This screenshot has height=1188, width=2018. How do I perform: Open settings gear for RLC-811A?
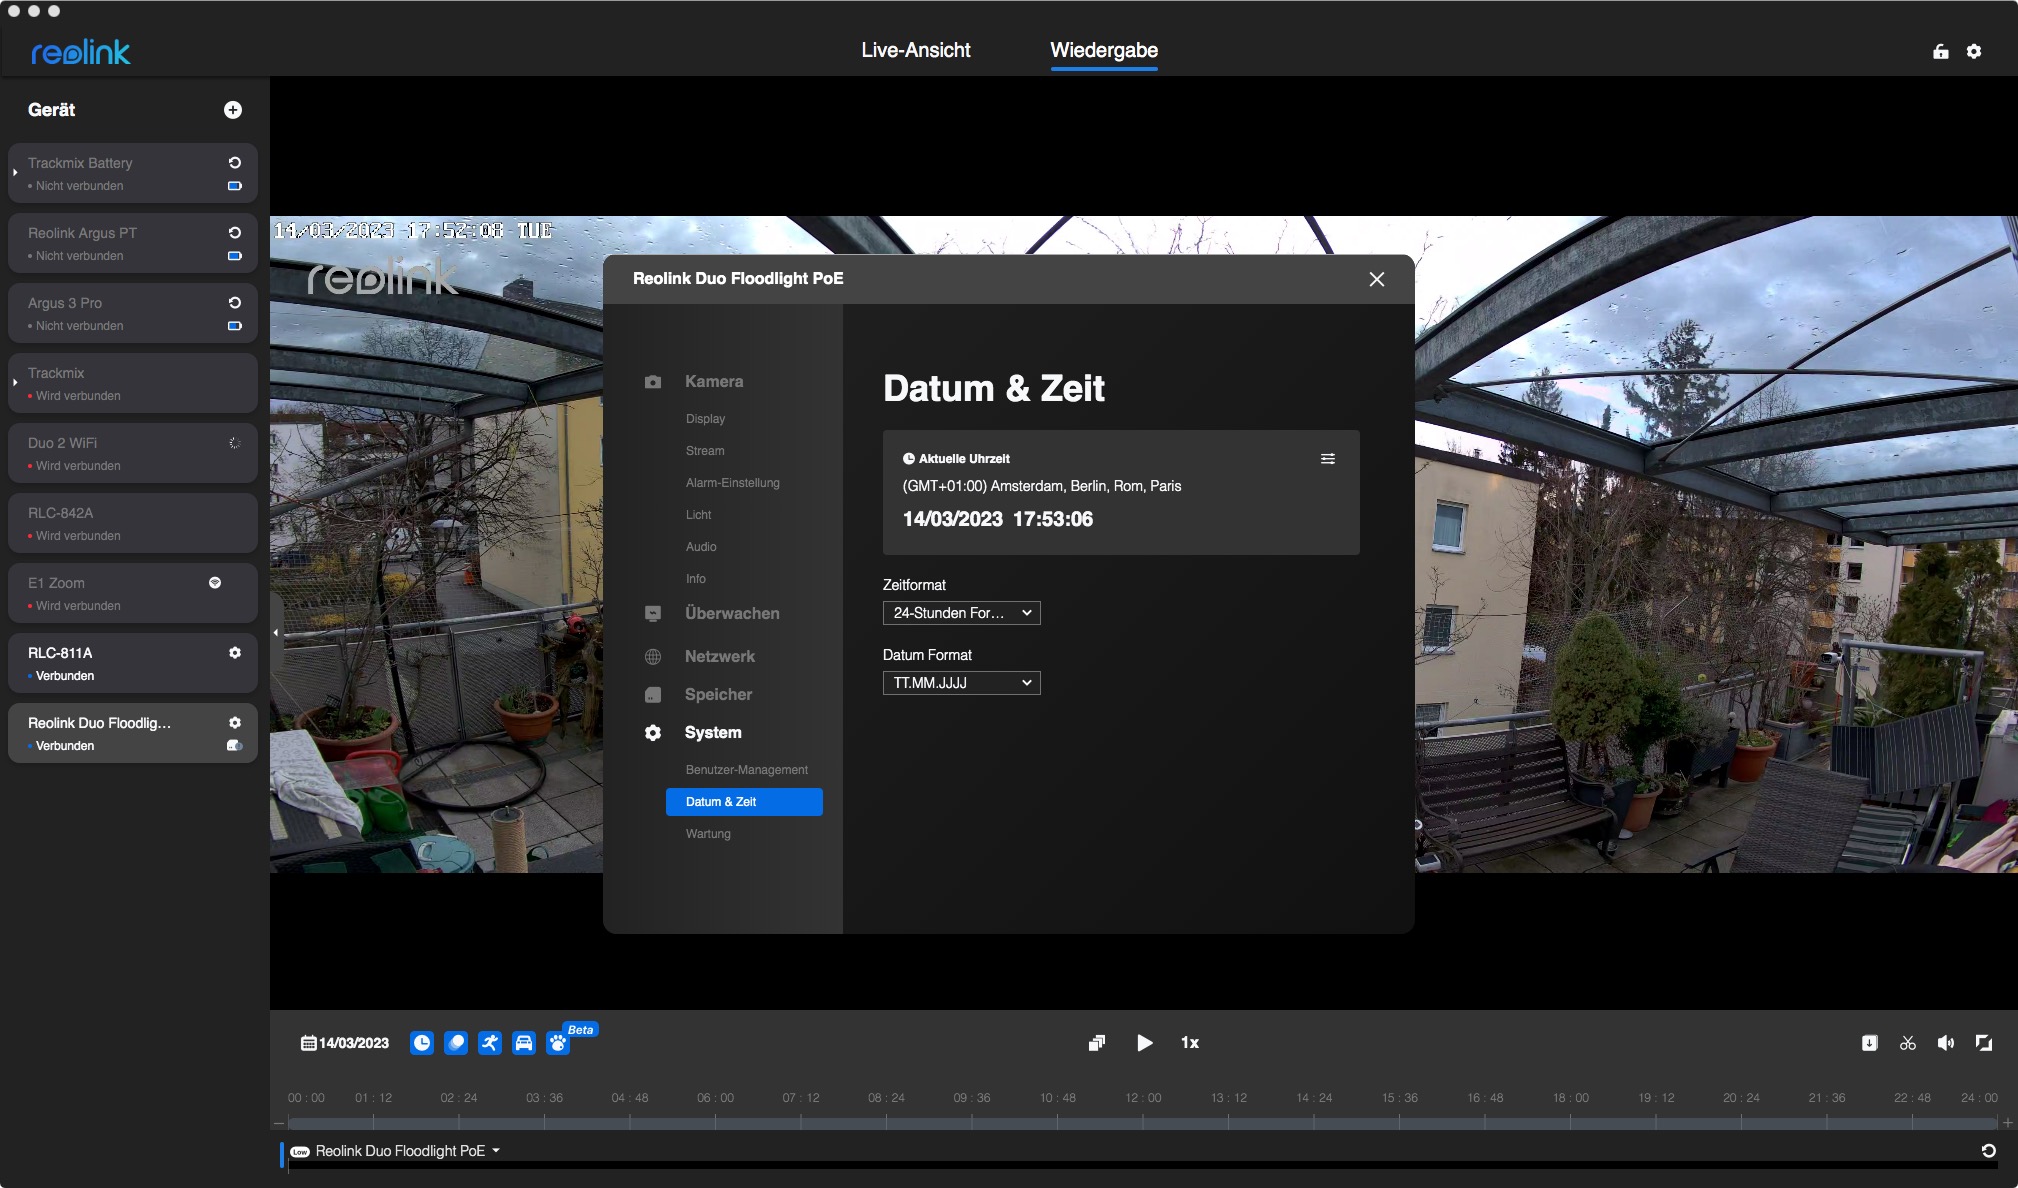coord(235,653)
